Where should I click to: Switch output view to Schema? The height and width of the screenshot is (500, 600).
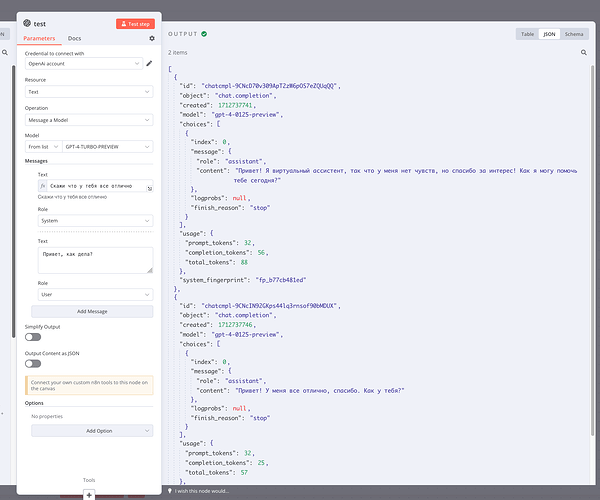pyautogui.click(x=574, y=34)
